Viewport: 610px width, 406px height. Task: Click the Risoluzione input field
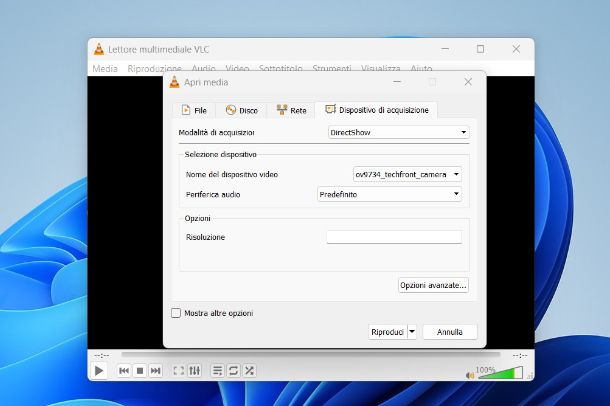(394, 237)
